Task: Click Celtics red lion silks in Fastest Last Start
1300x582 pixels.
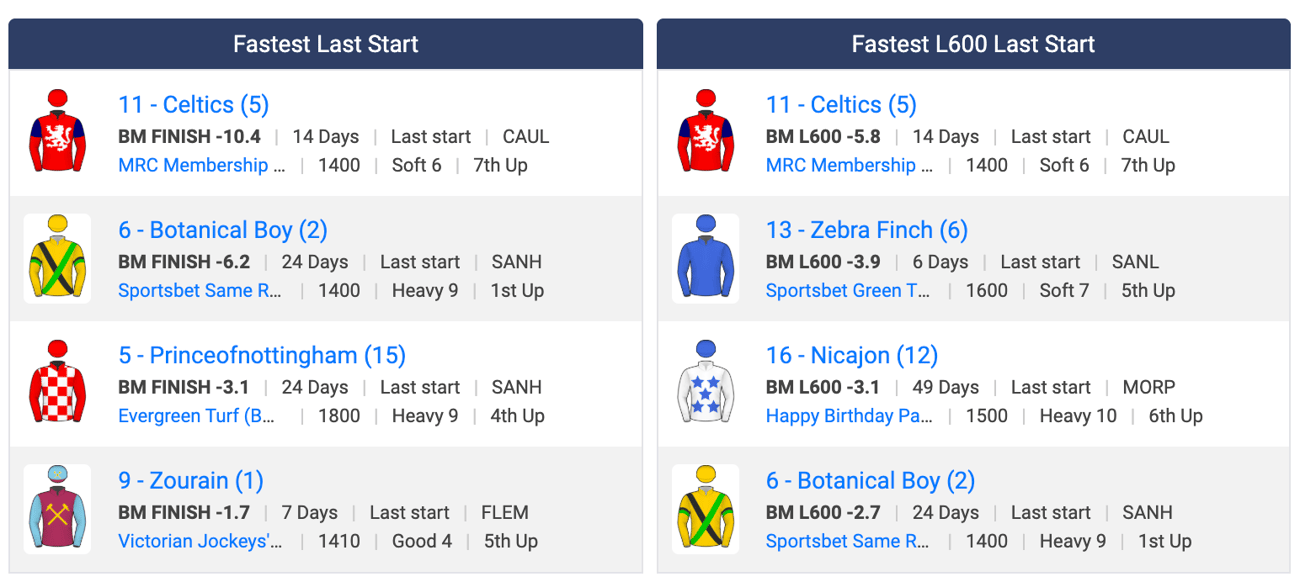Action: 57,133
